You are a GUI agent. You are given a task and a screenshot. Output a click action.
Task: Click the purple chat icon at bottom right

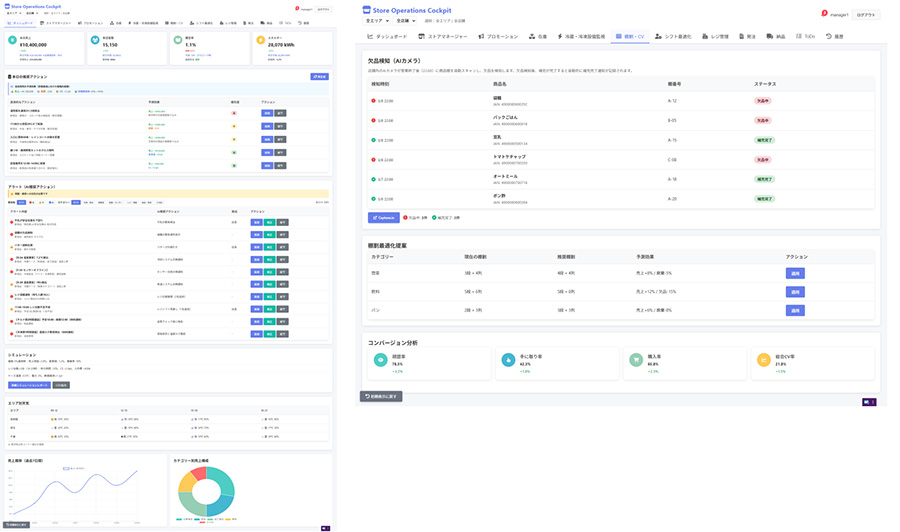(869, 402)
